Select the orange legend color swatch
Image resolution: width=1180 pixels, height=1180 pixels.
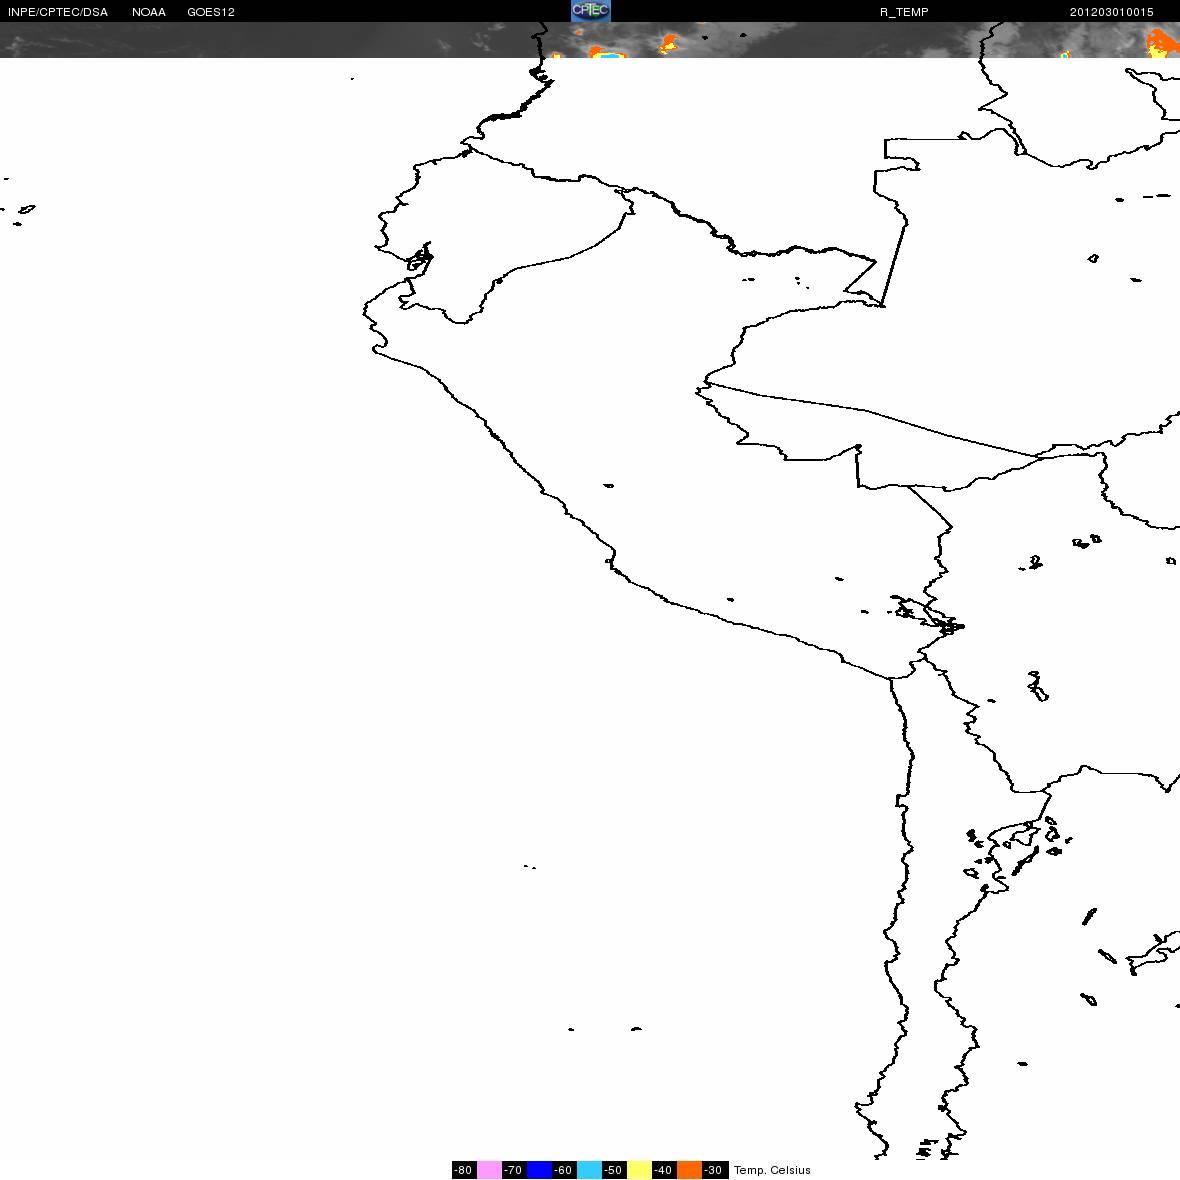click(690, 1169)
